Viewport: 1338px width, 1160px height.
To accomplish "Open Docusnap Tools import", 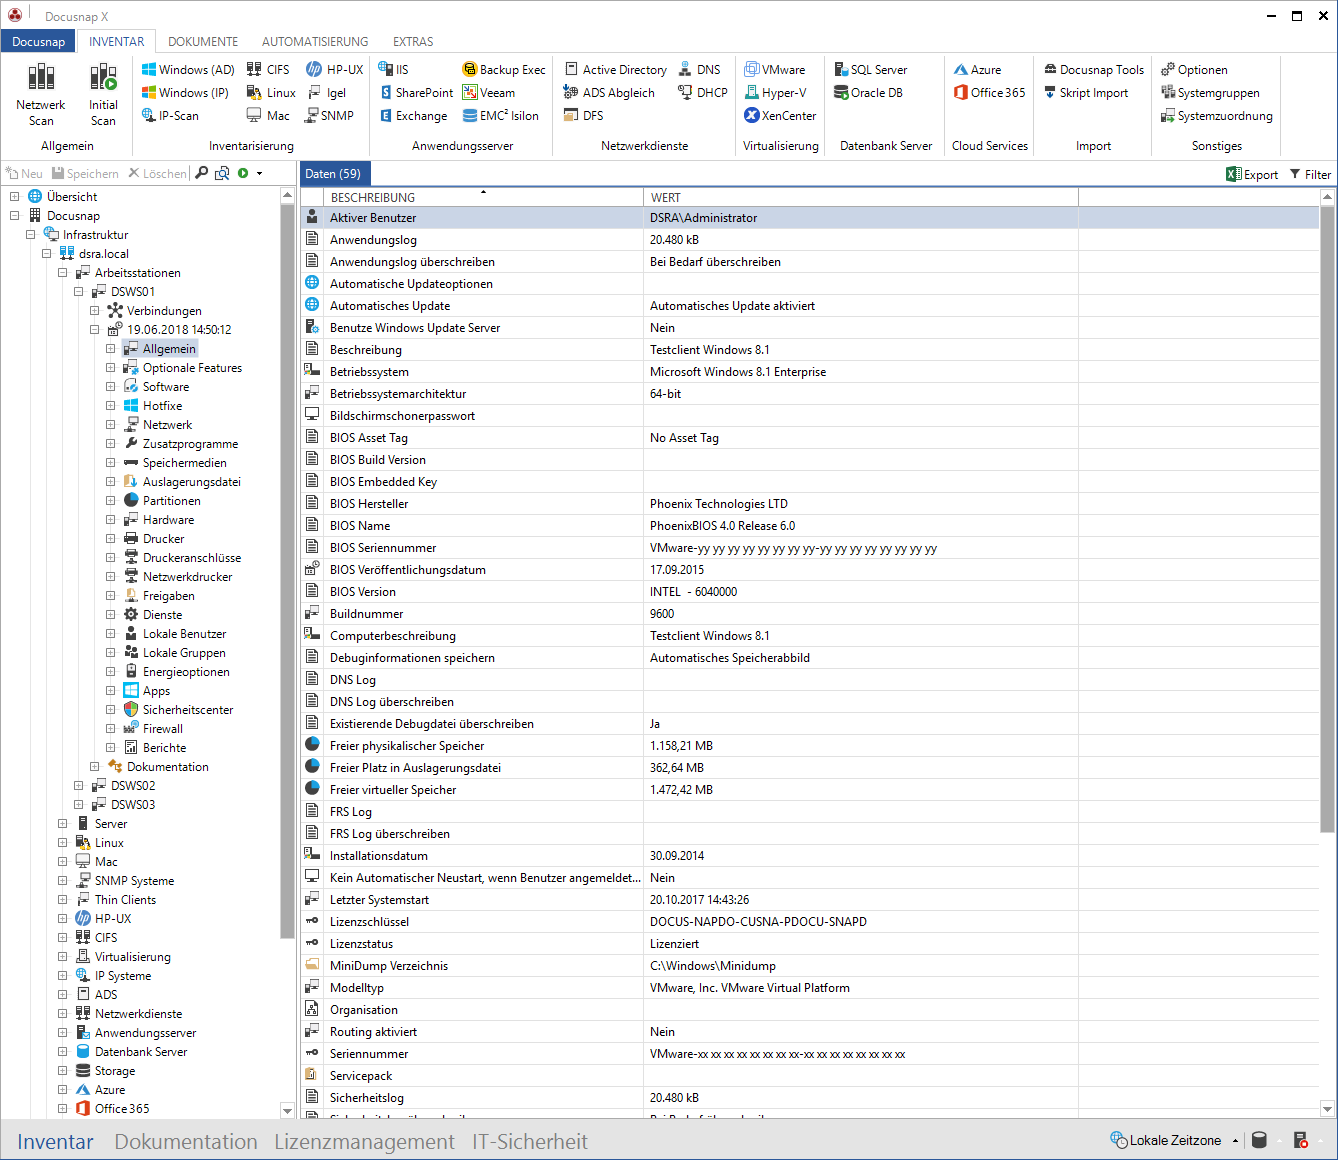I will (x=1093, y=69).
